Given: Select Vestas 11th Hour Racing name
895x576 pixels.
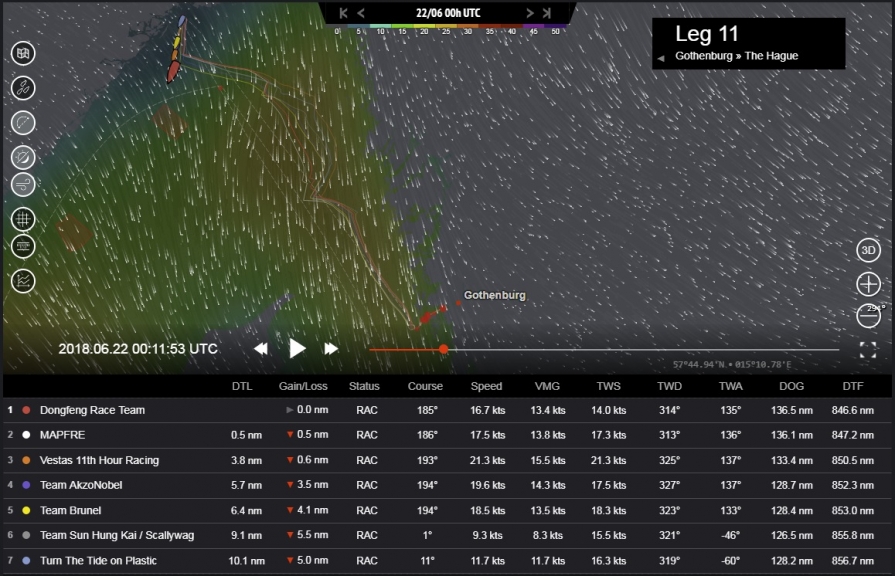Looking at the screenshot, I should (99, 460).
